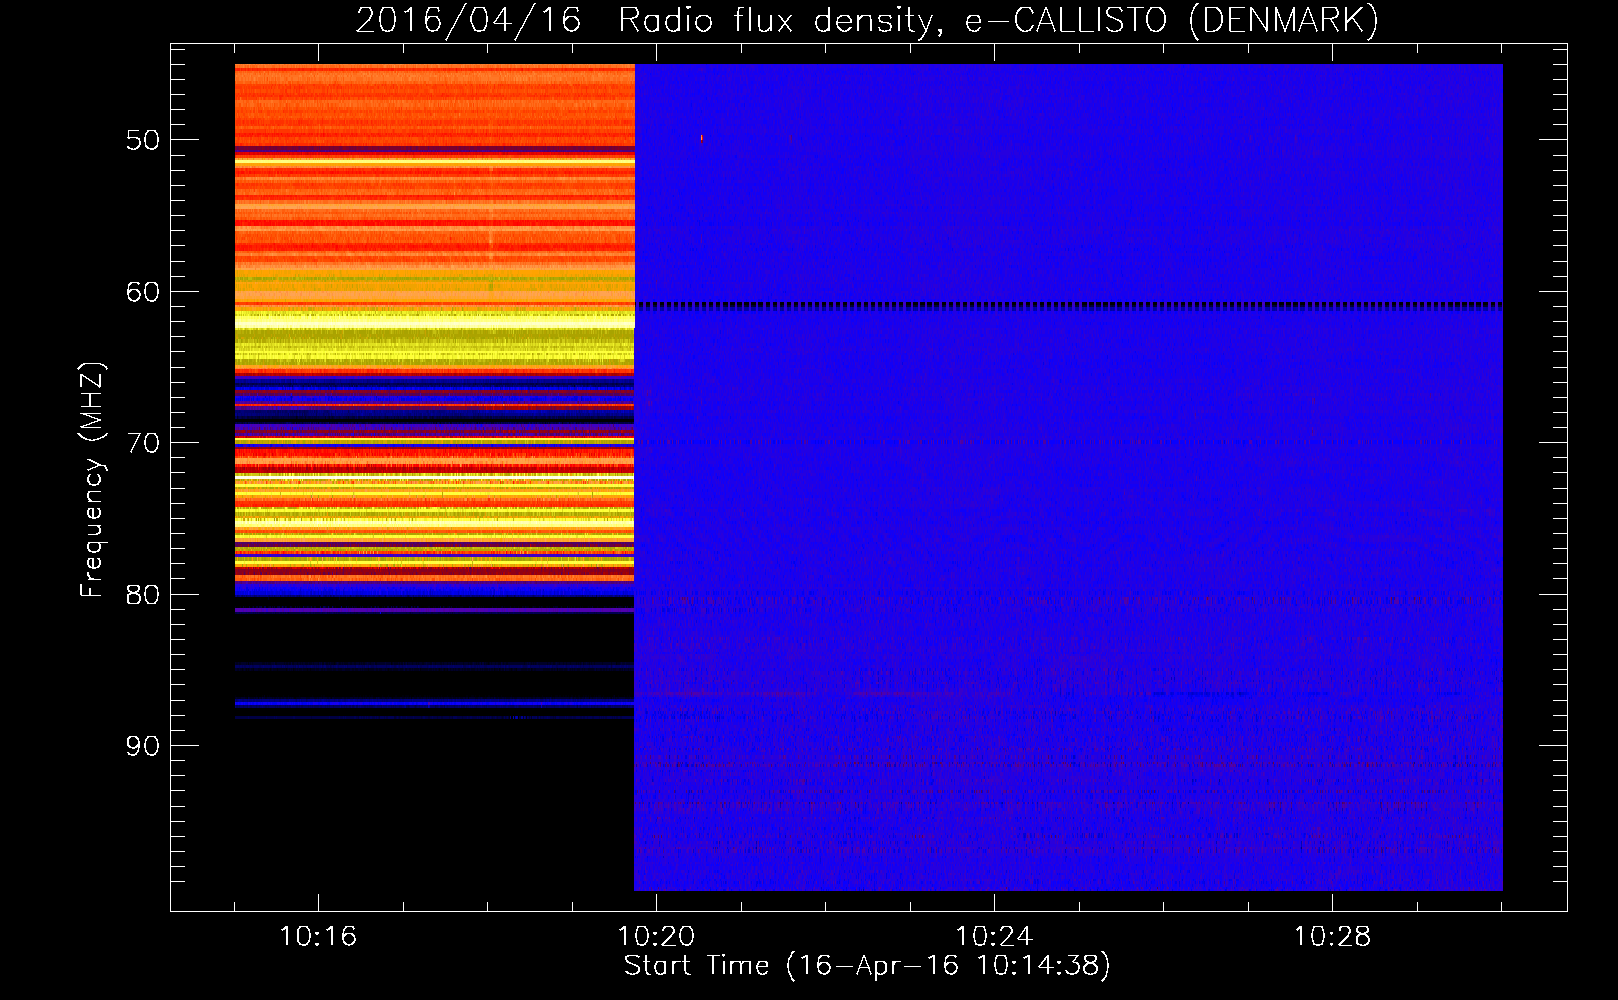Image resolution: width=1618 pixels, height=1000 pixels.
Task: Click the 10:28 time tick label
Action: pos(1332,937)
